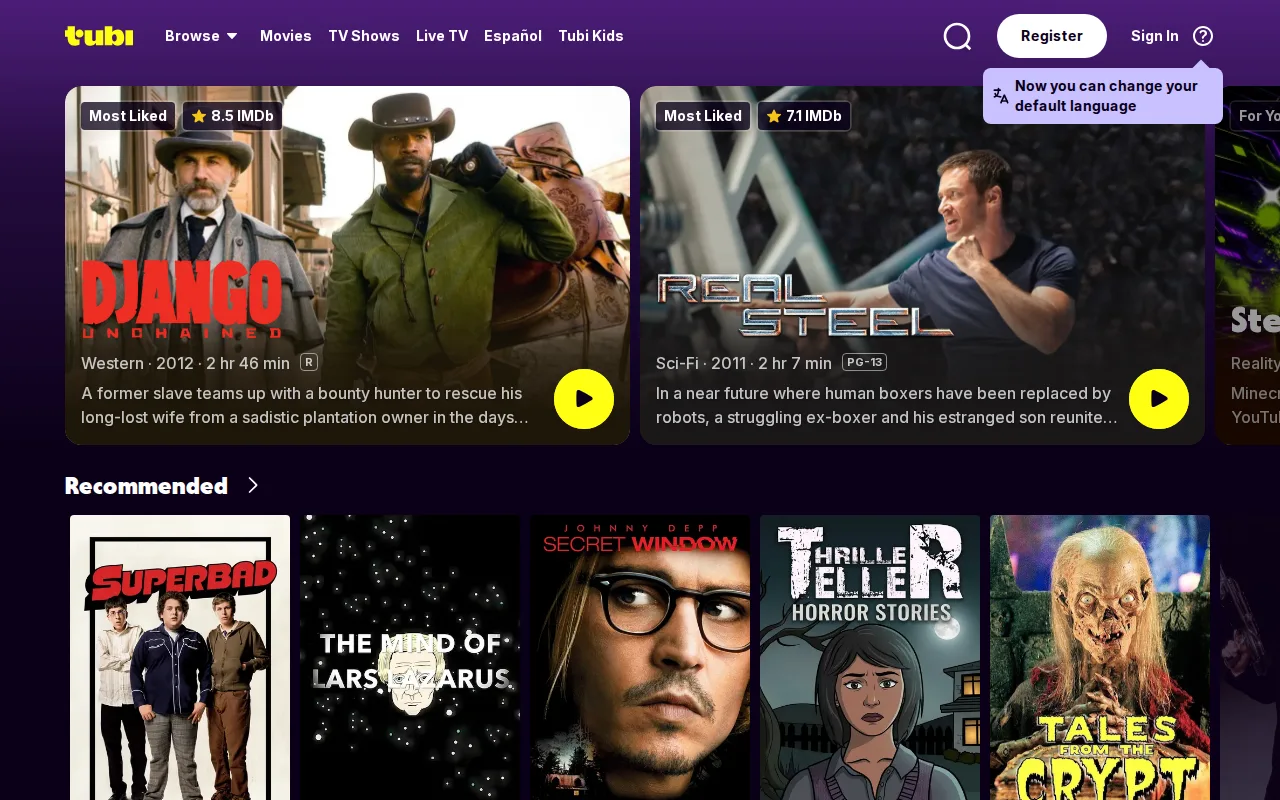Click the language translate icon in the tooltip
This screenshot has width=1280, height=800.
tap(1001, 96)
